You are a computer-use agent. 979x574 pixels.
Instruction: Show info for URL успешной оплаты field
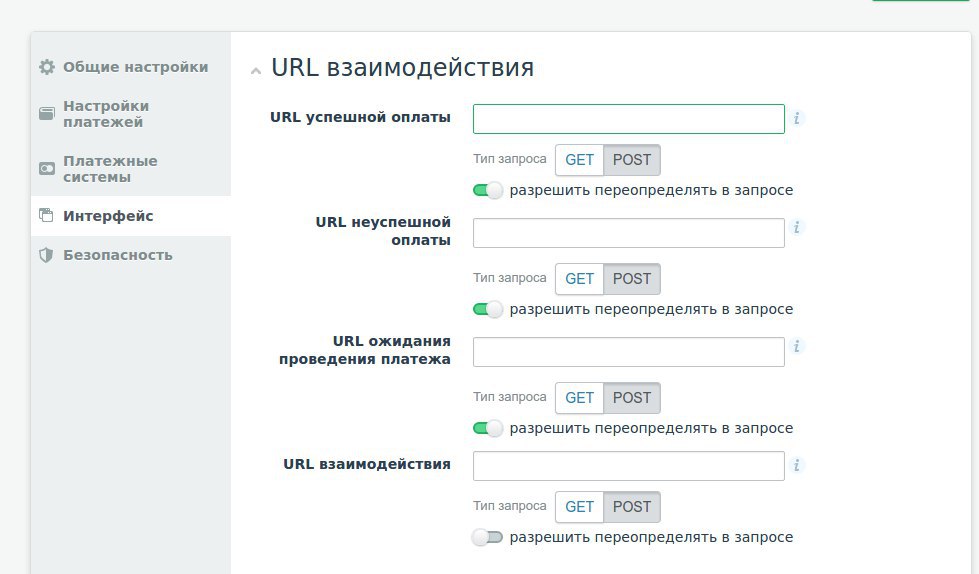point(797,118)
